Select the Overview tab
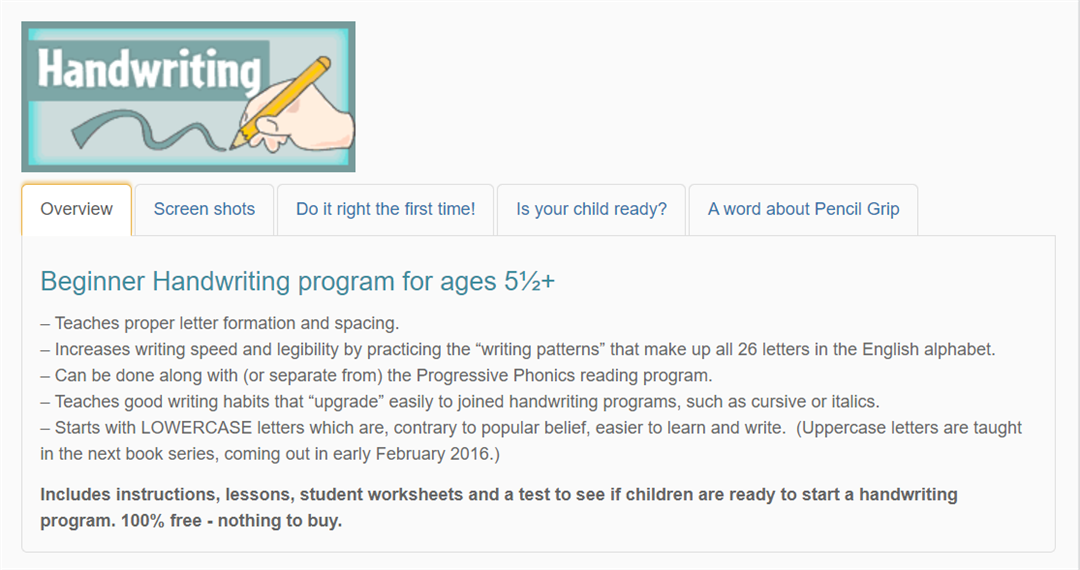This screenshot has height=570, width=1080. pos(76,209)
